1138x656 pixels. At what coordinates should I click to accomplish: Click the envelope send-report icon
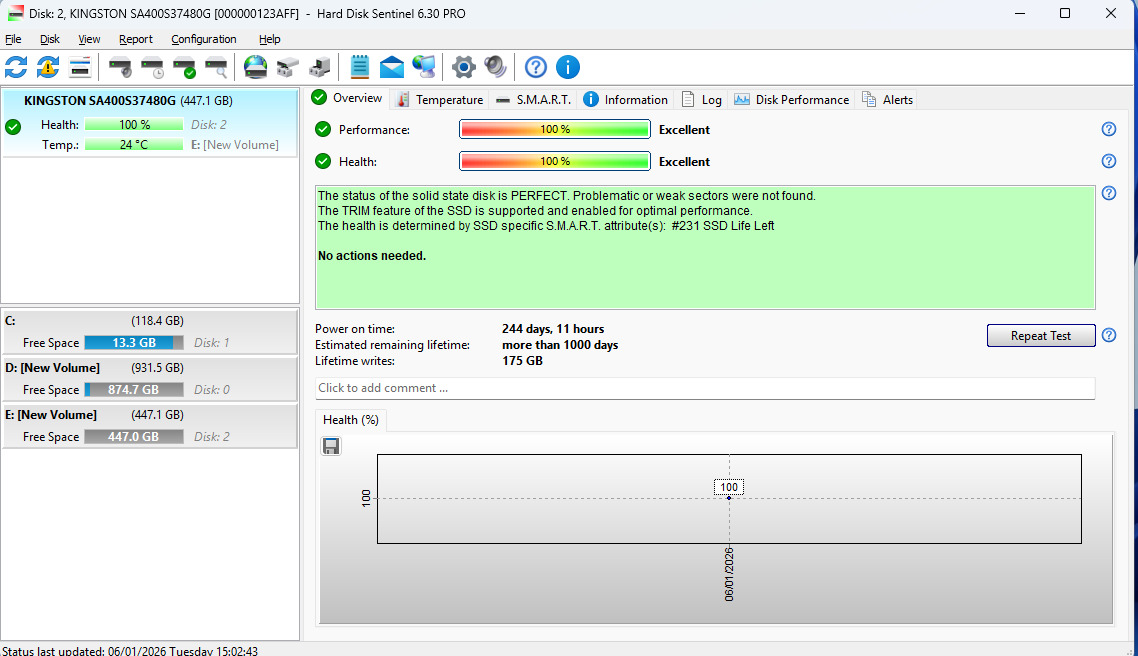coord(392,67)
